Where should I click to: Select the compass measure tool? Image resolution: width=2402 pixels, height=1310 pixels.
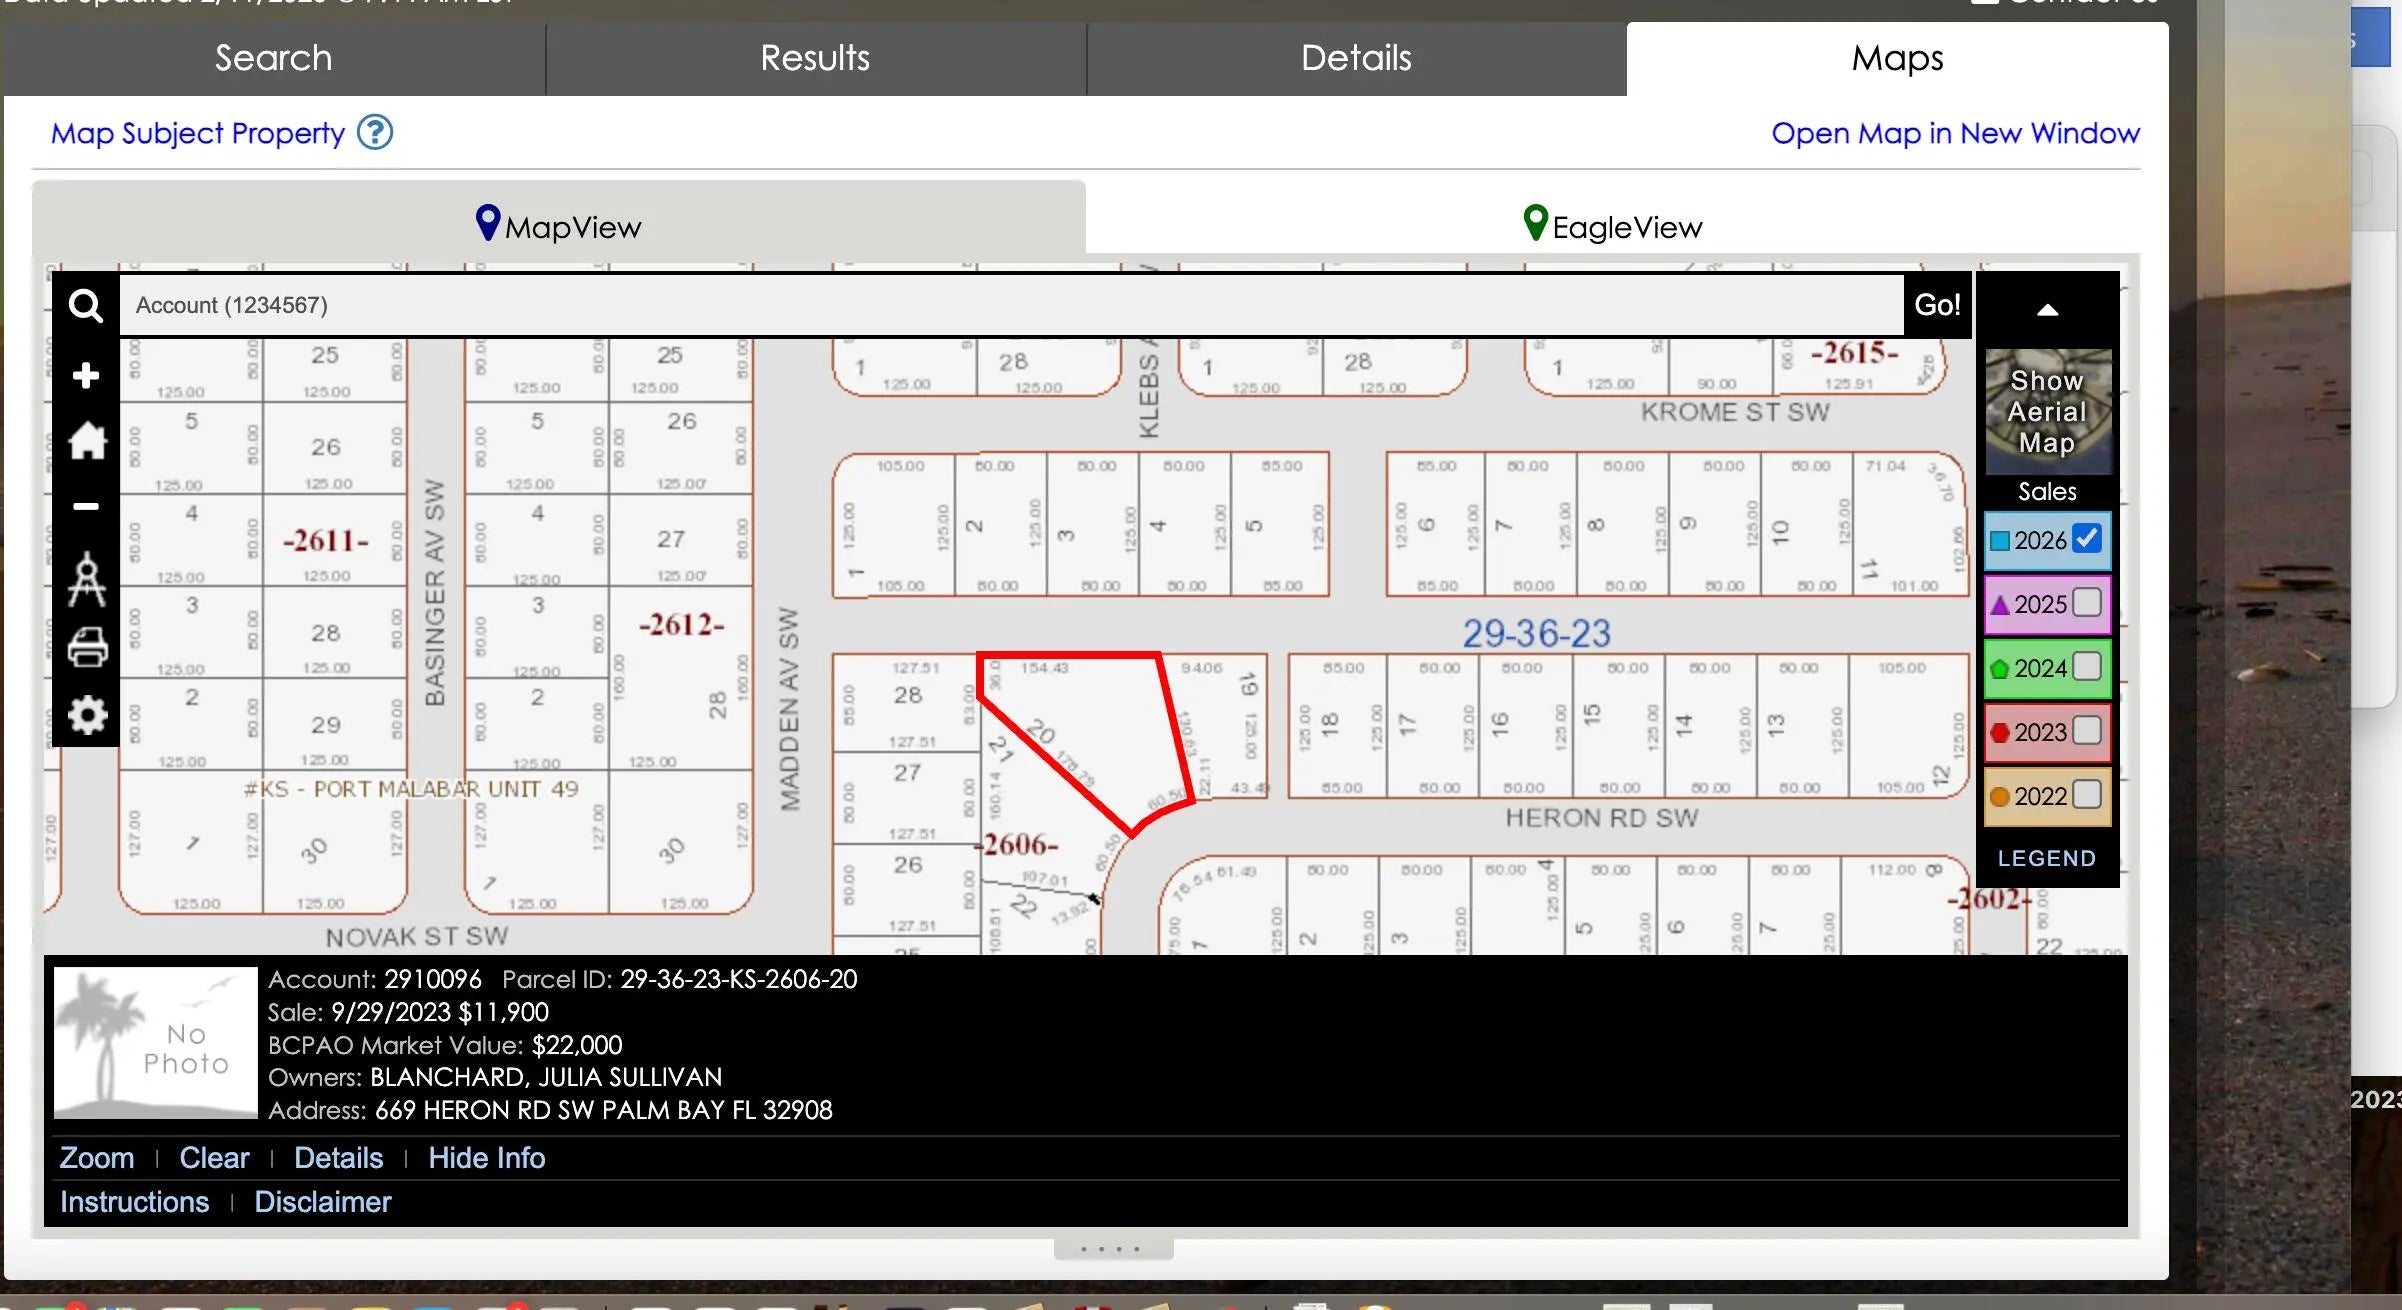[86, 579]
